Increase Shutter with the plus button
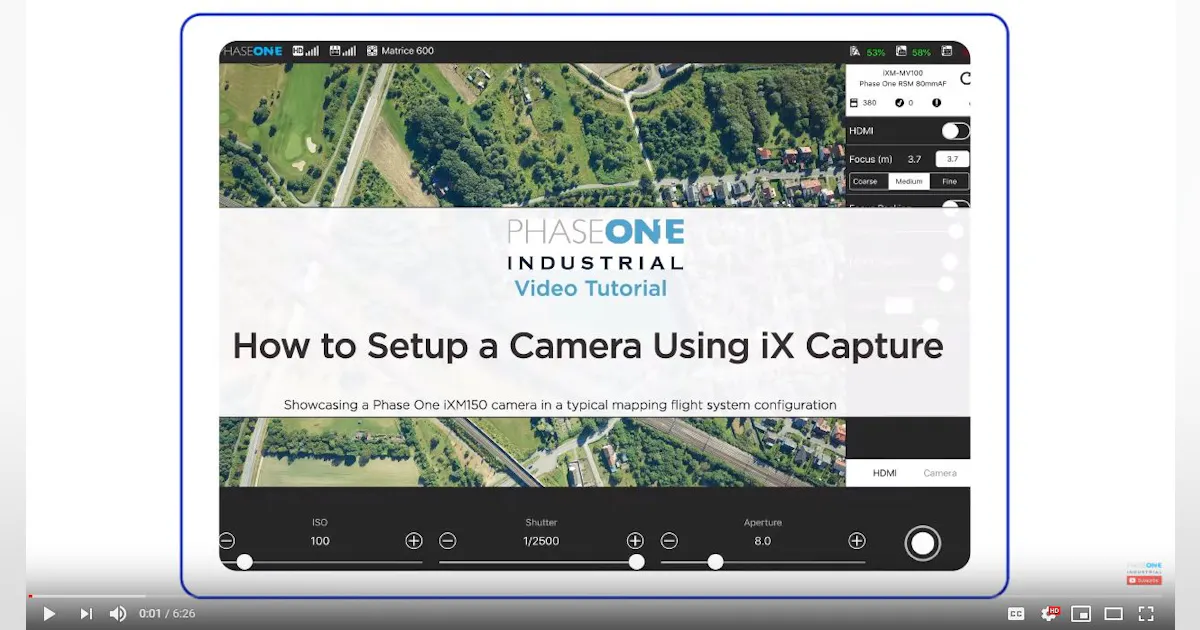 pos(635,541)
